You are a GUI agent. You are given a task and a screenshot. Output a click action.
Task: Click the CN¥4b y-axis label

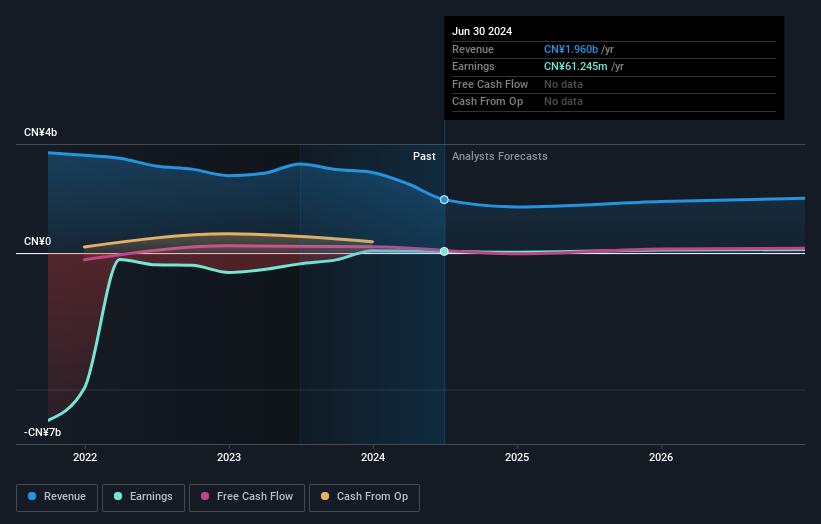(40, 132)
